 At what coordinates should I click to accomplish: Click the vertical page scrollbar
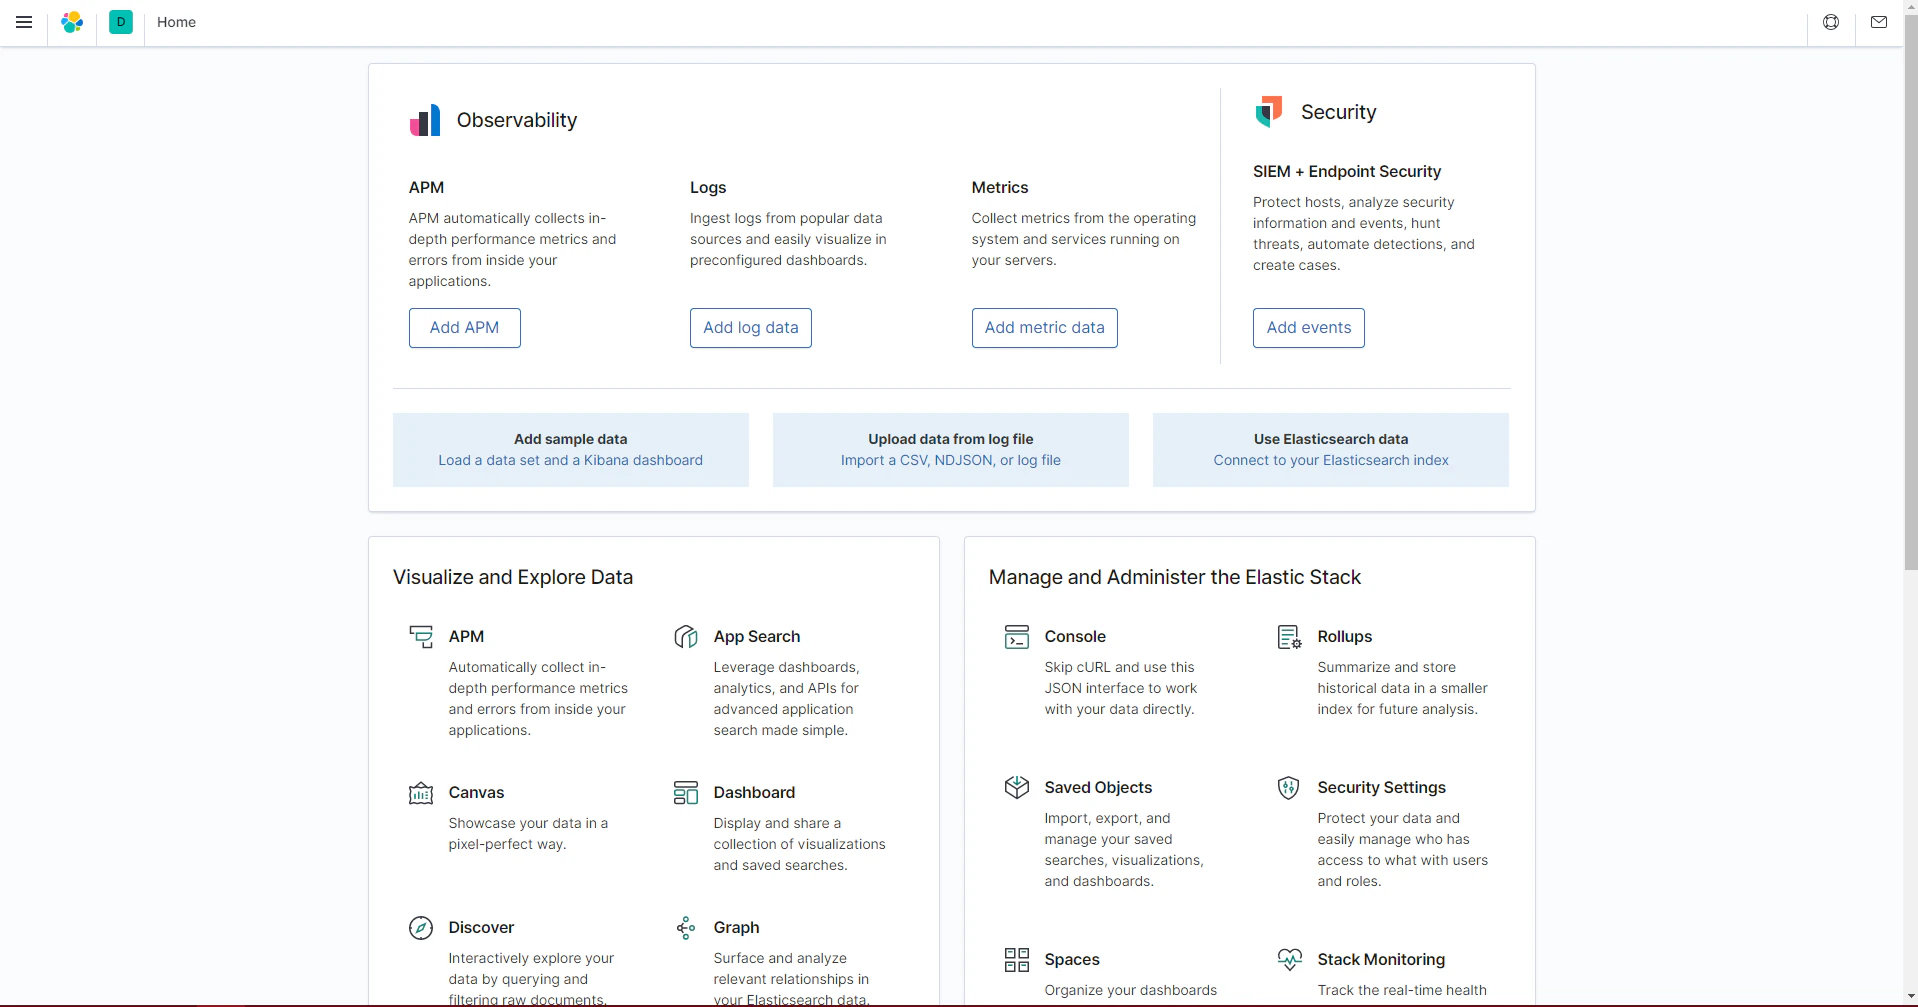[x=1910, y=300]
